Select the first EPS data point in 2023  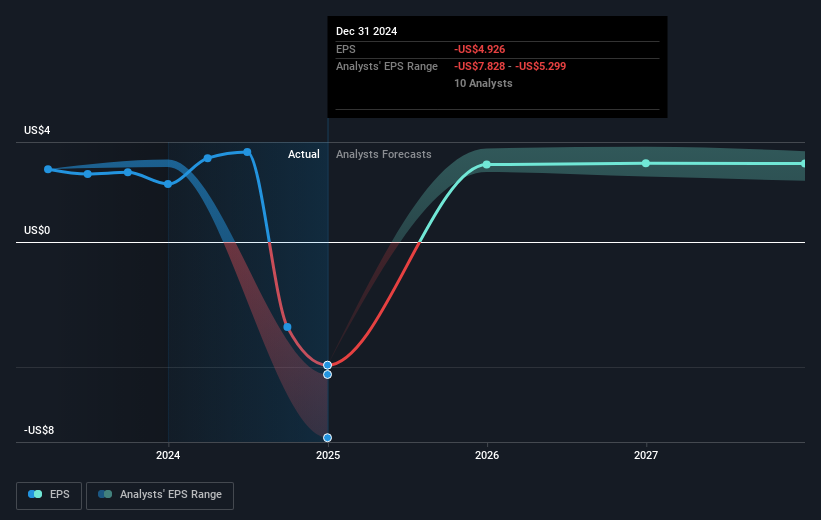click(48, 169)
